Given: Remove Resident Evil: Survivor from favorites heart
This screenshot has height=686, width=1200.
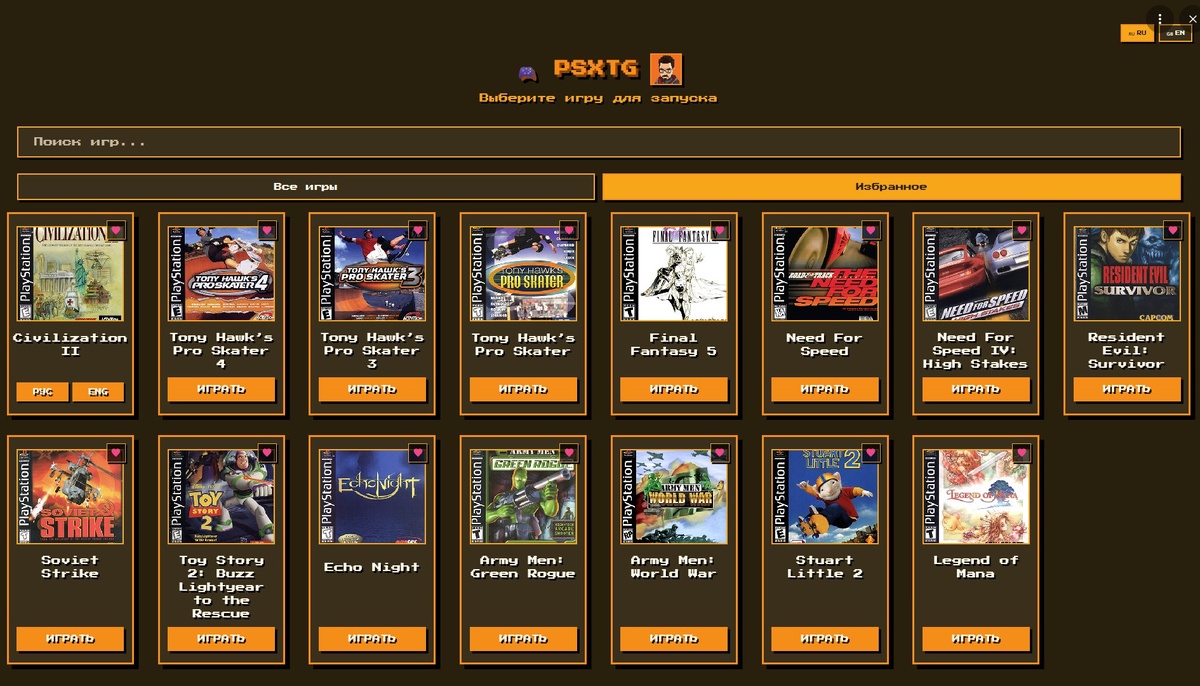Looking at the screenshot, I should tap(1172, 230).
